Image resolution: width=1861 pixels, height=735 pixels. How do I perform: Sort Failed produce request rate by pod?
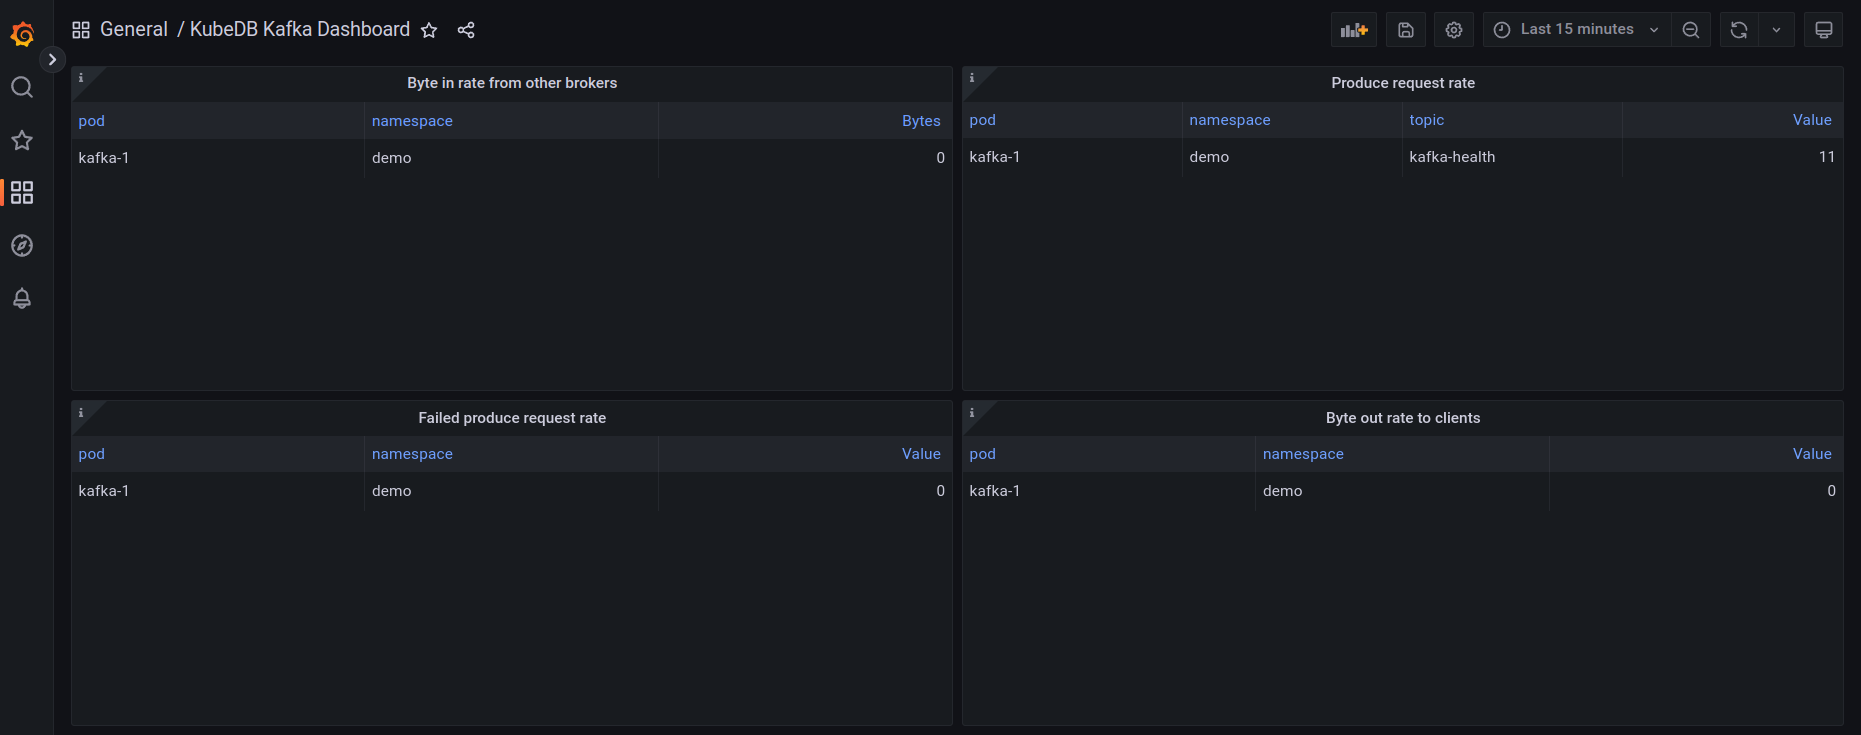pos(92,454)
